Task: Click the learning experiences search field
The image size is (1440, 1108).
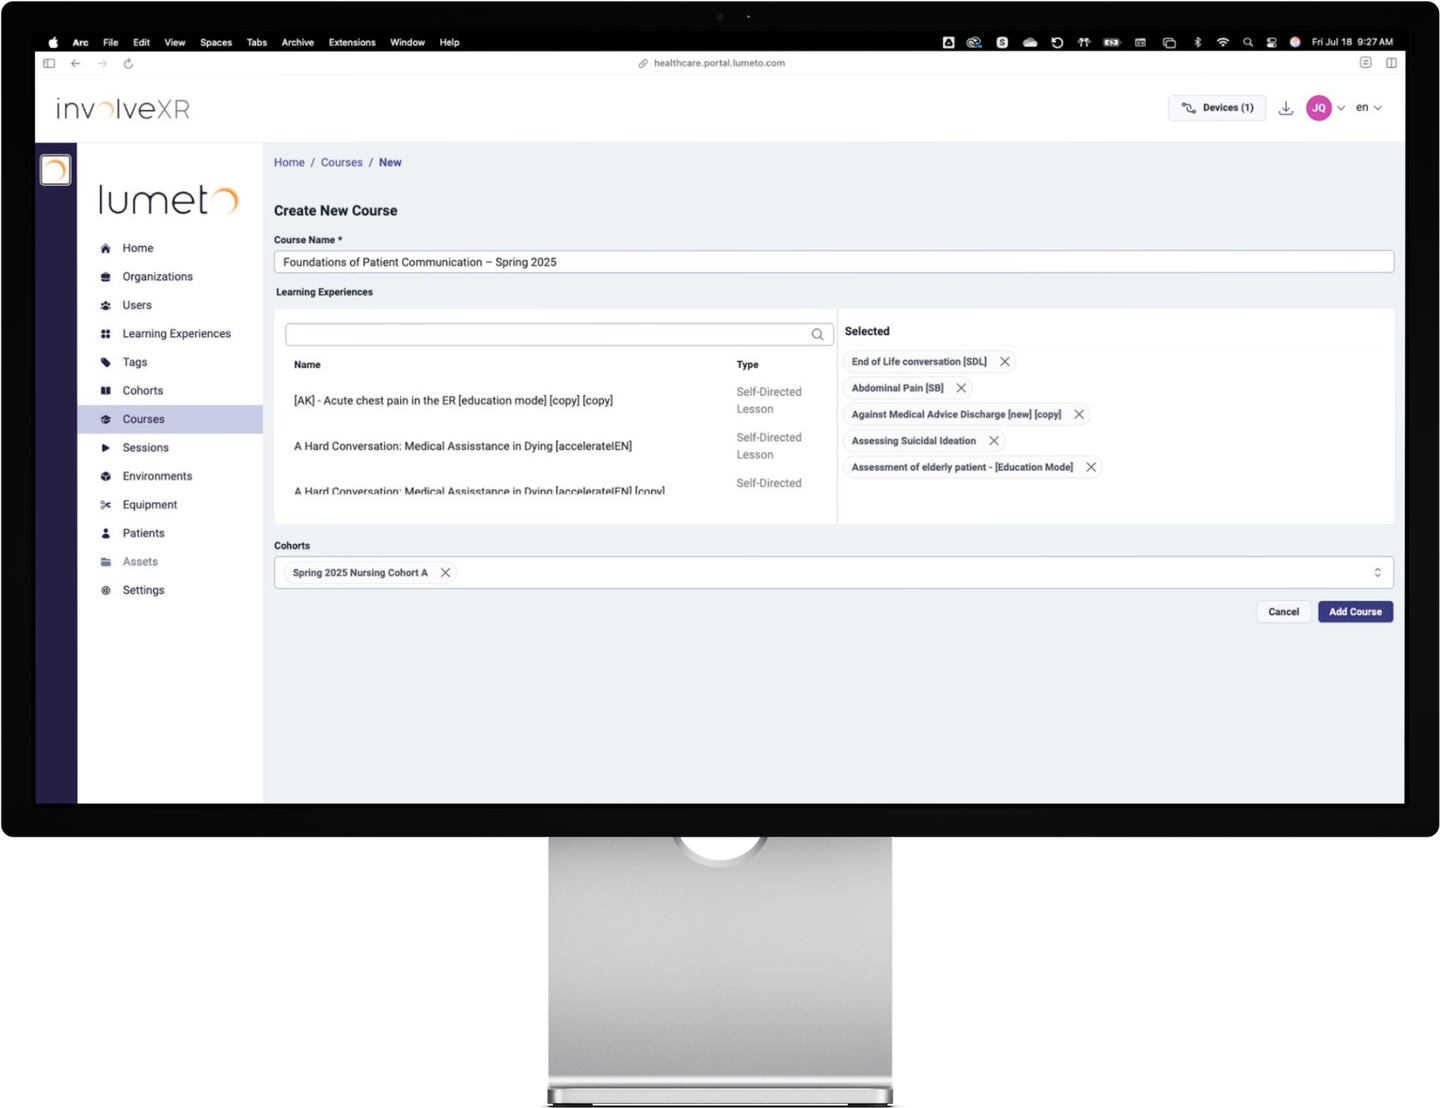Action: pos(559,334)
